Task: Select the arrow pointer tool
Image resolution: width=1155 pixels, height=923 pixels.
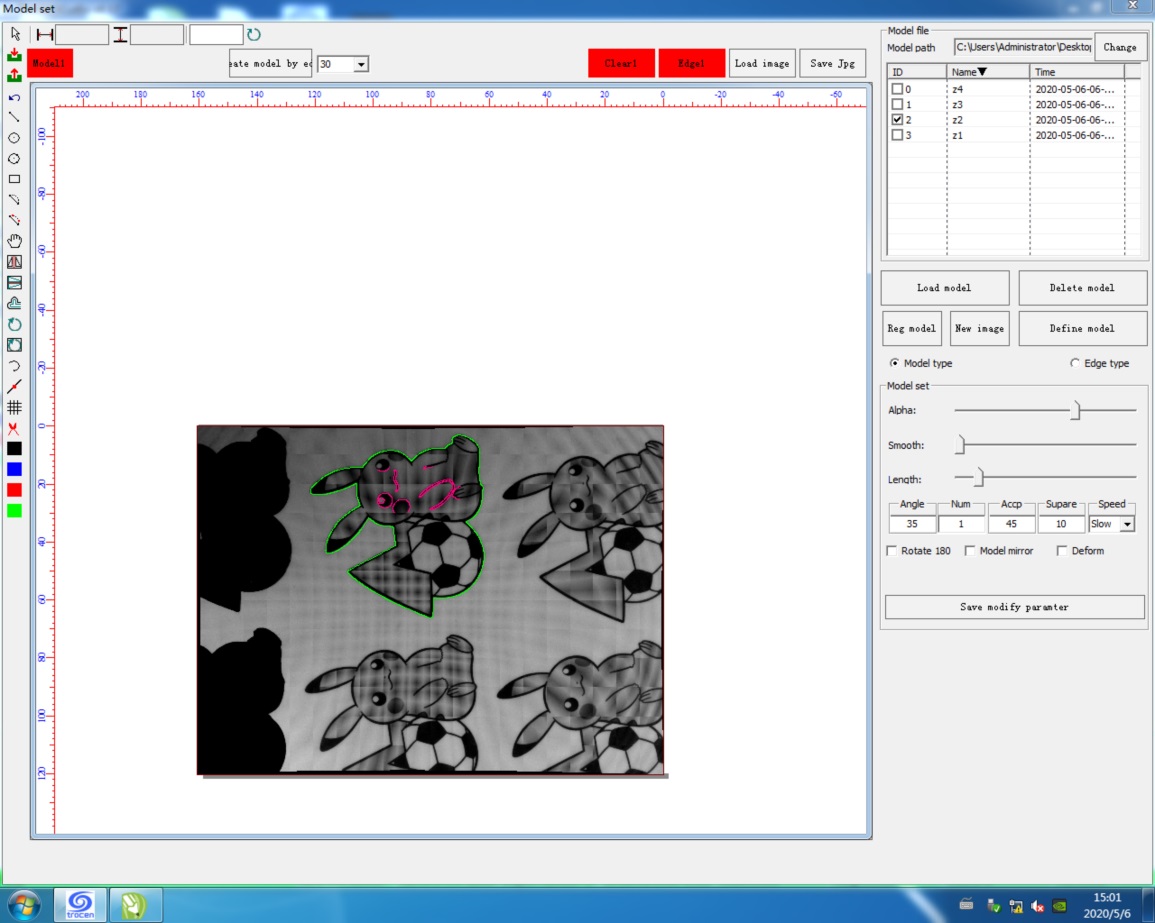Action: tap(14, 34)
